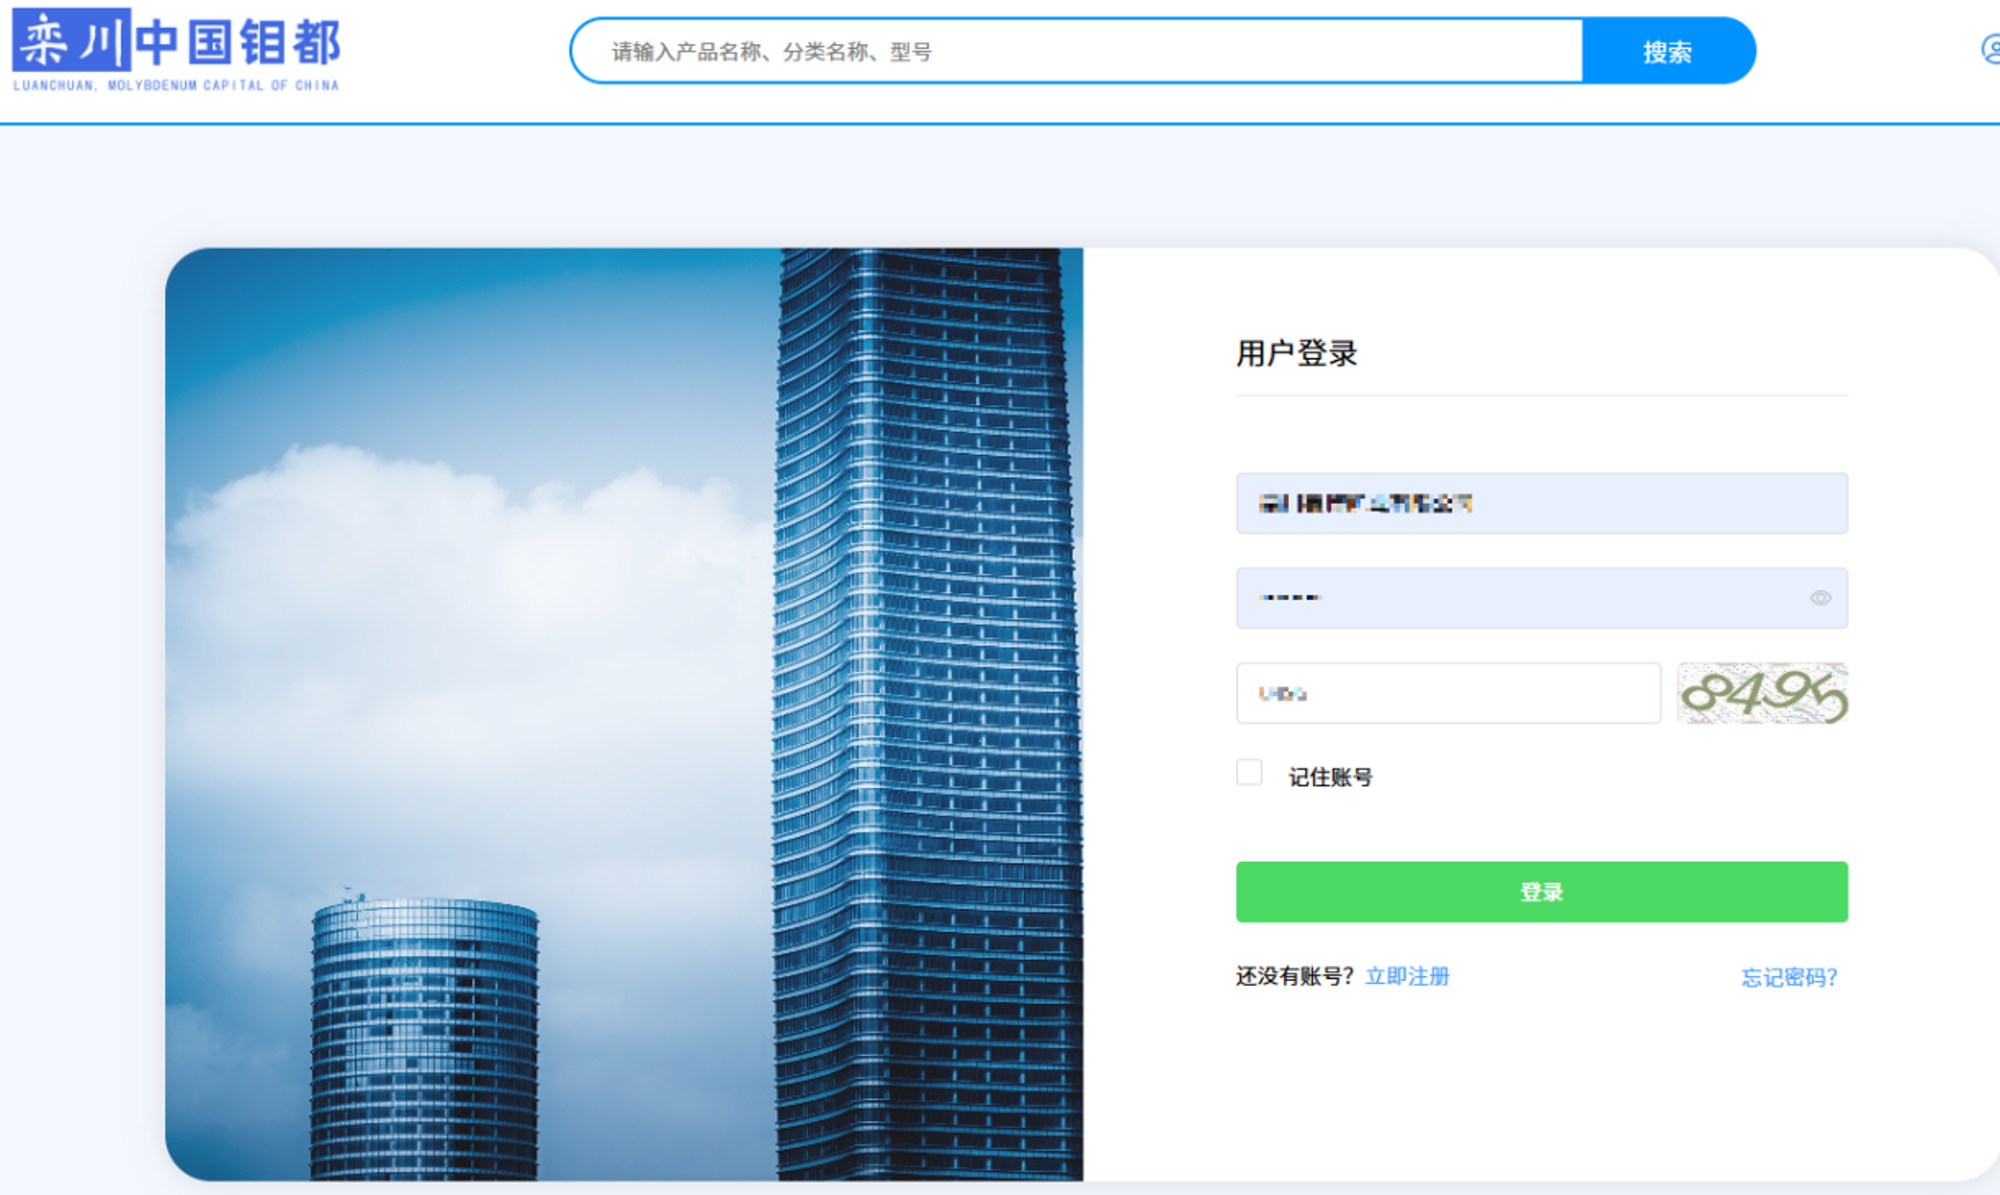Open the 立即注册 register link
The width and height of the screenshot is (2000, 1195).
tap(1407, 976)
